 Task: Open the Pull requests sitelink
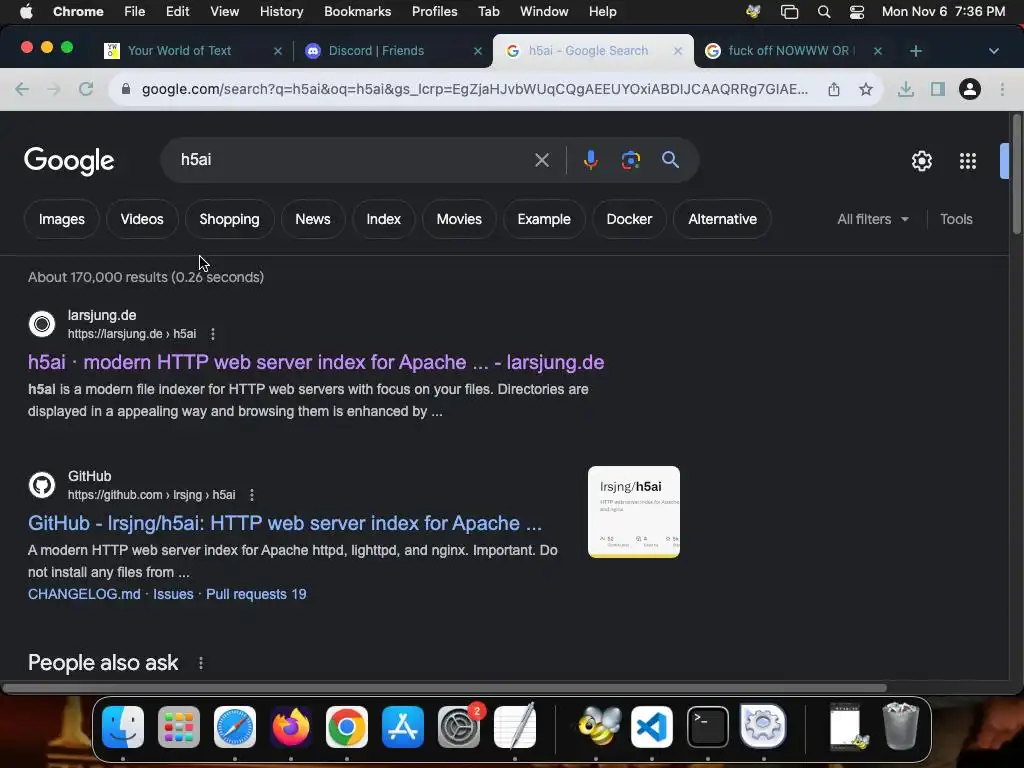coord(256,594)
